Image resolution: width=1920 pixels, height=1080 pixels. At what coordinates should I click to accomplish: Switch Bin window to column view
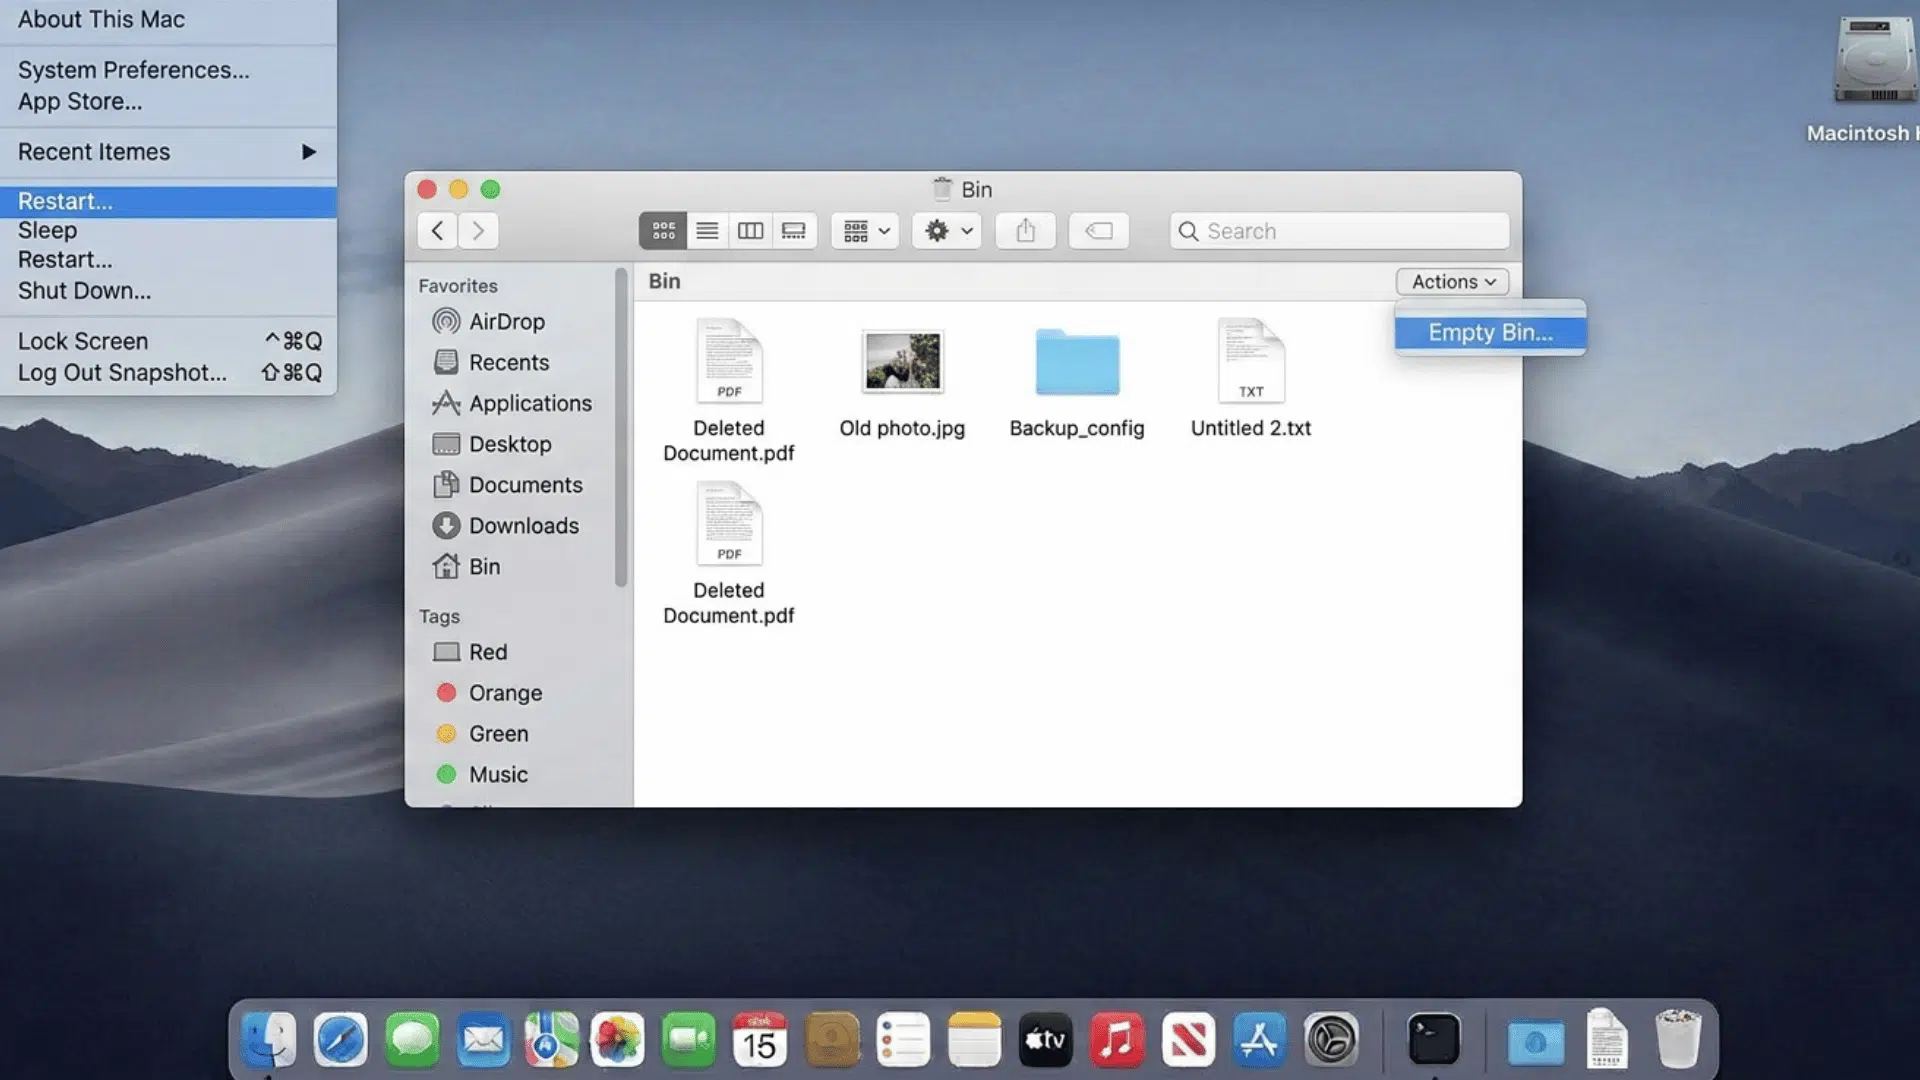click(750, 231)
